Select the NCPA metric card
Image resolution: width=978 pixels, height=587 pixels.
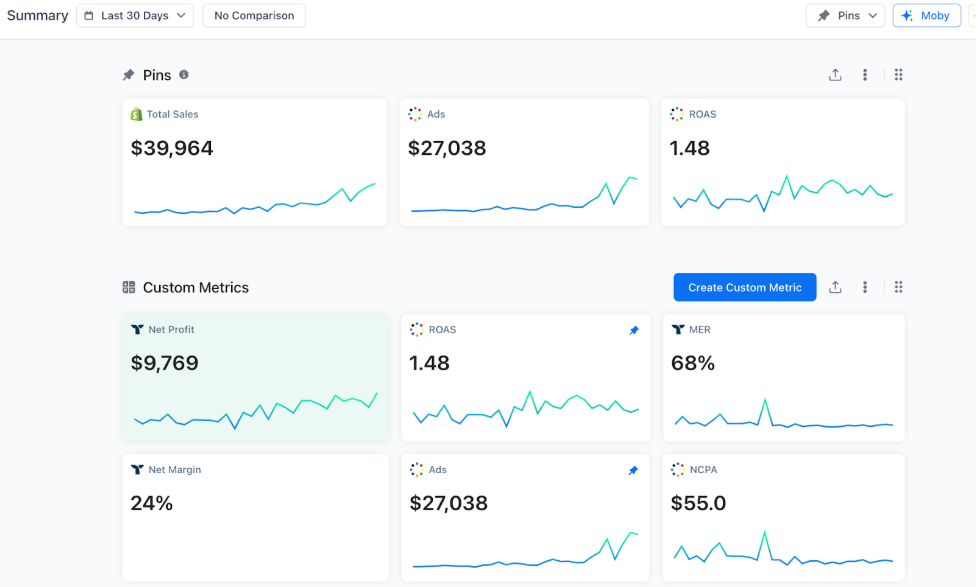tap(783, 517)
